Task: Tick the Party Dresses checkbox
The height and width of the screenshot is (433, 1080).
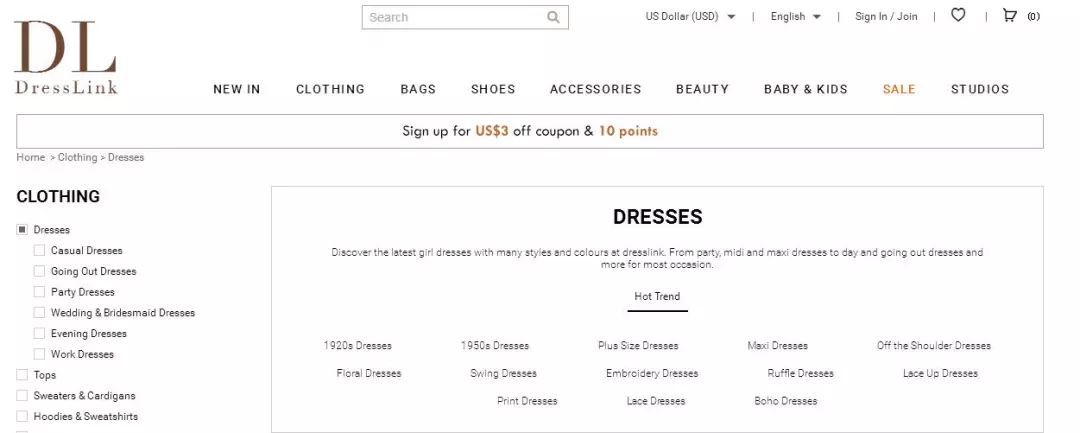Action: click(40, 292)
